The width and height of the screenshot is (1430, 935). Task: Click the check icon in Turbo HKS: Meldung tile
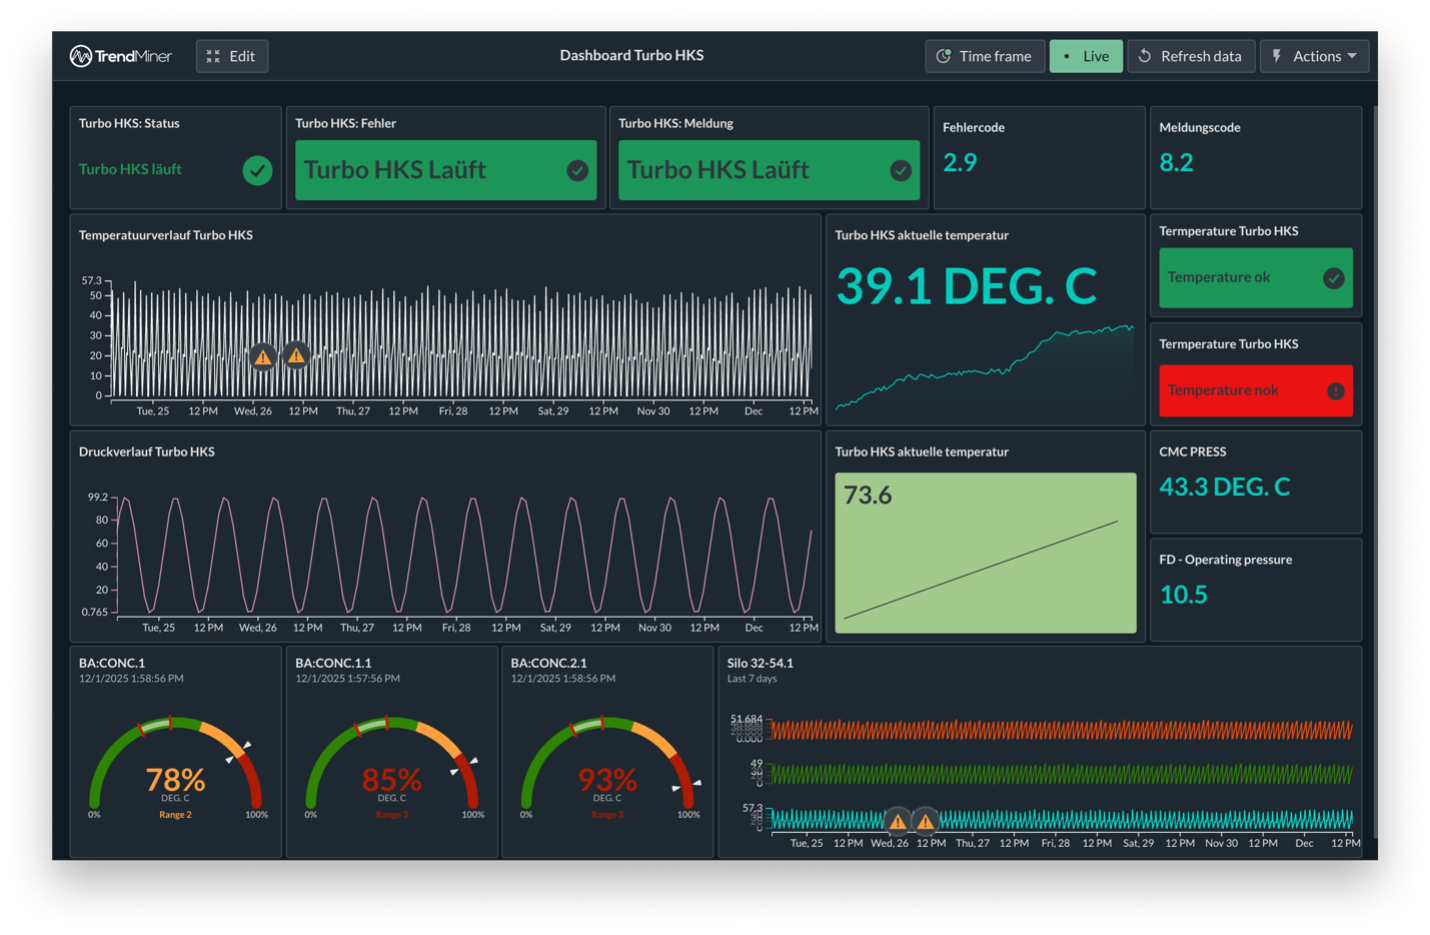pyautogui.click(x=901, y=171)
